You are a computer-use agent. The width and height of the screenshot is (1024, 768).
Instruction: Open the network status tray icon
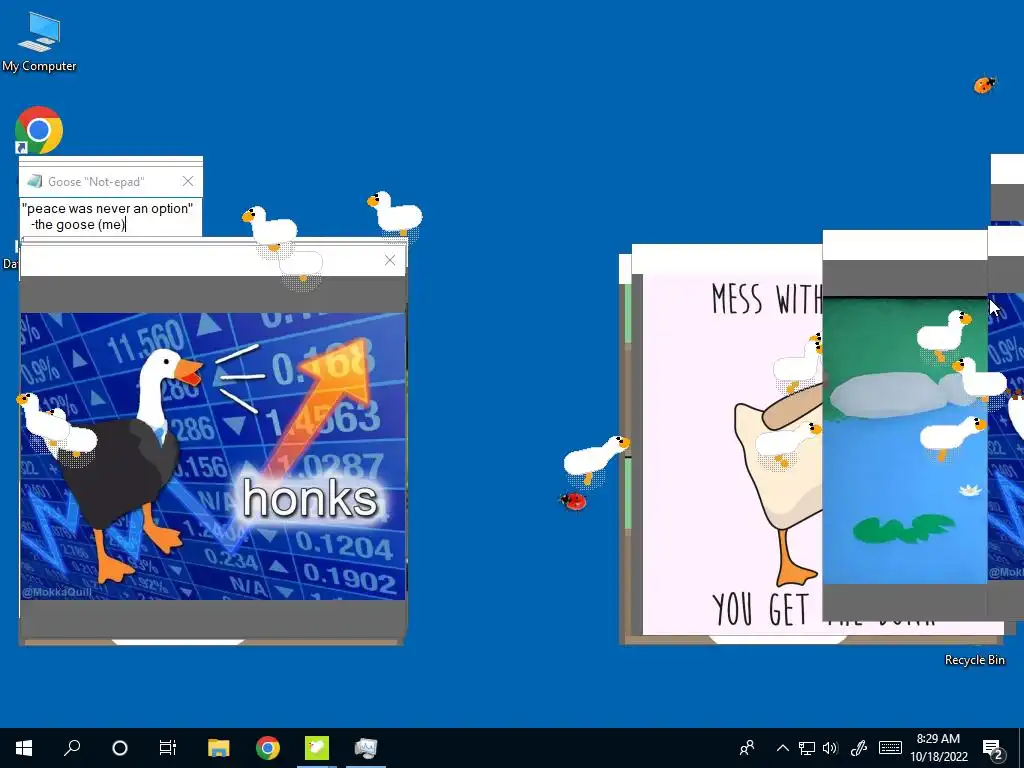click(x=807, y=748)
